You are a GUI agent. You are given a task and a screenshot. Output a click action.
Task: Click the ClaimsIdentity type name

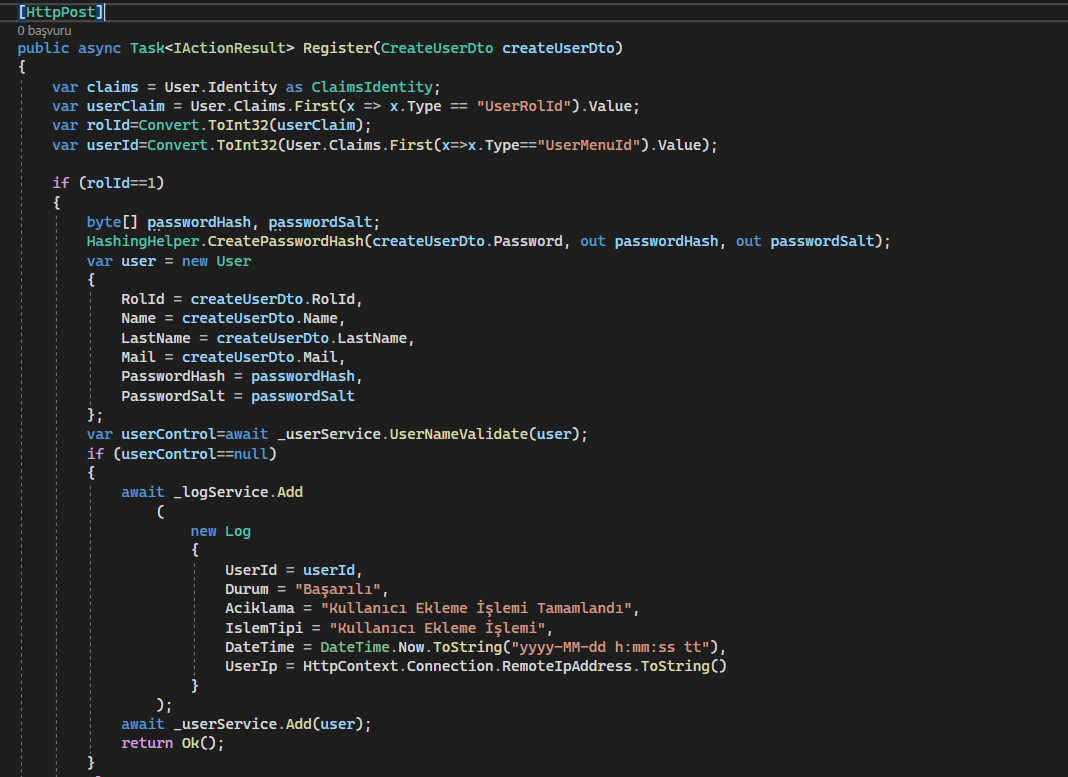pyautogui.click(x=372, y=87)
